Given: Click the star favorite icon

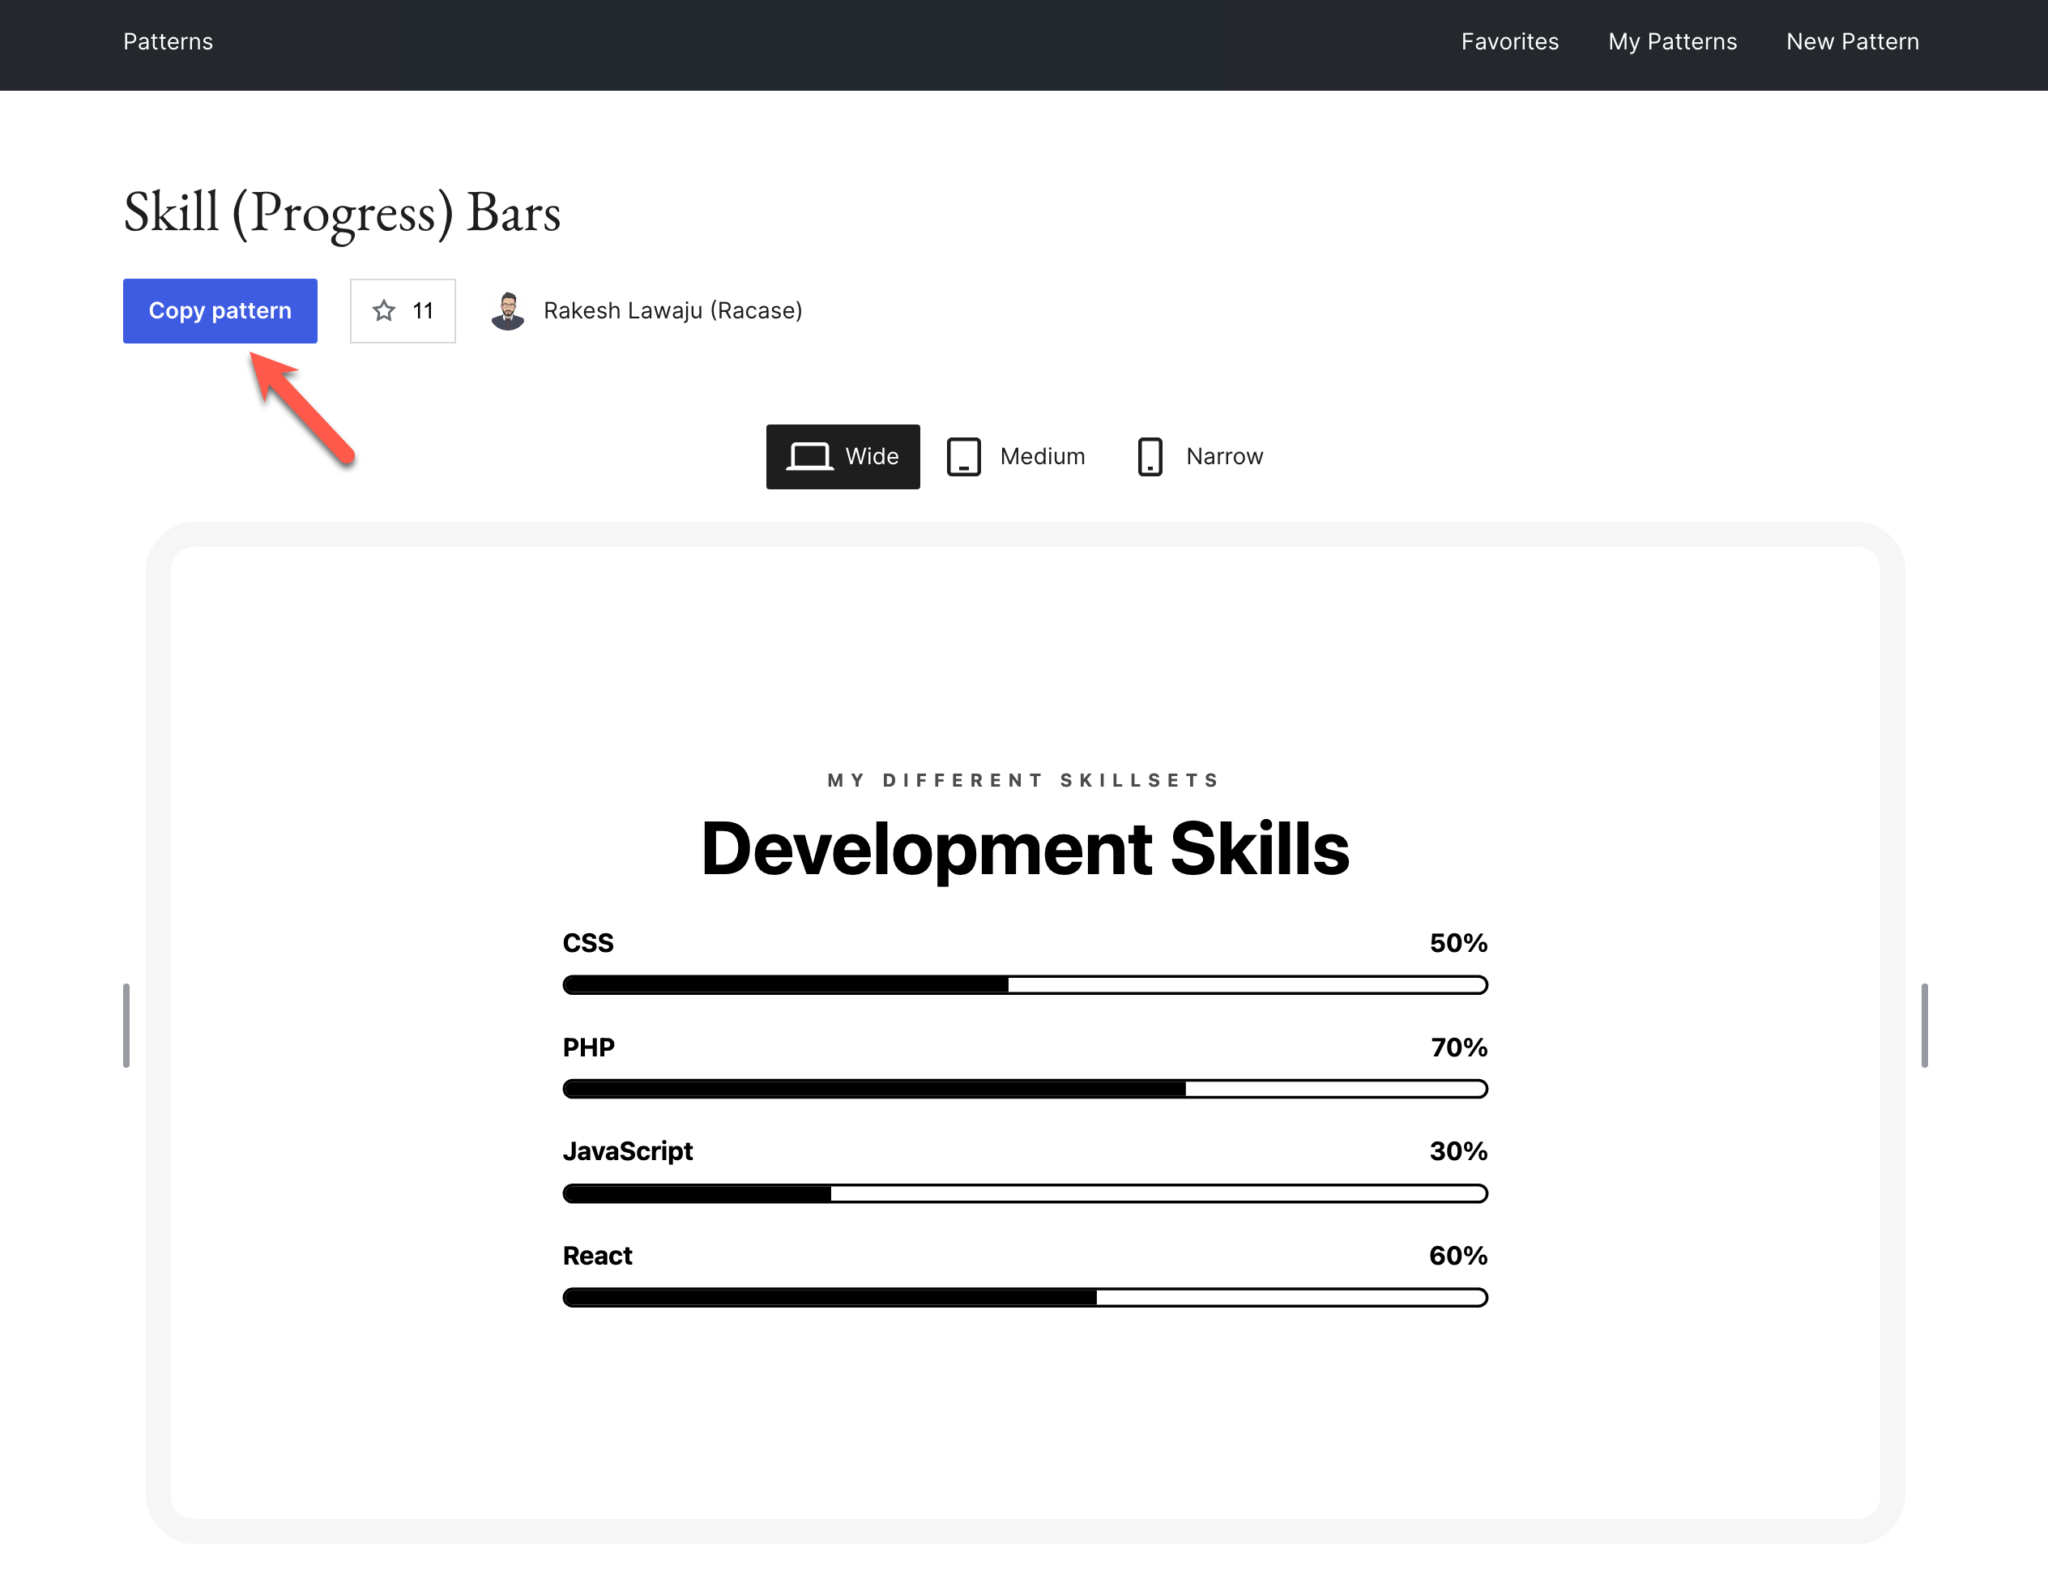Looking at the screenshot, I should [383, 310].
